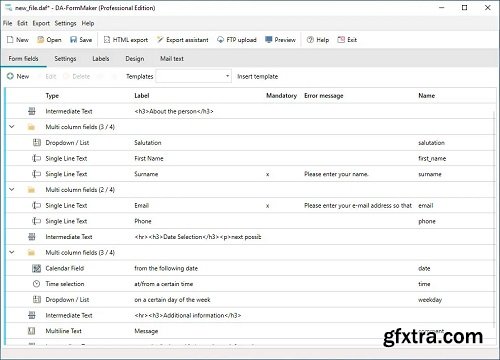
Task: Sort by the Mandatory column header
Action: pyautogui.click(x=281, y=96)
